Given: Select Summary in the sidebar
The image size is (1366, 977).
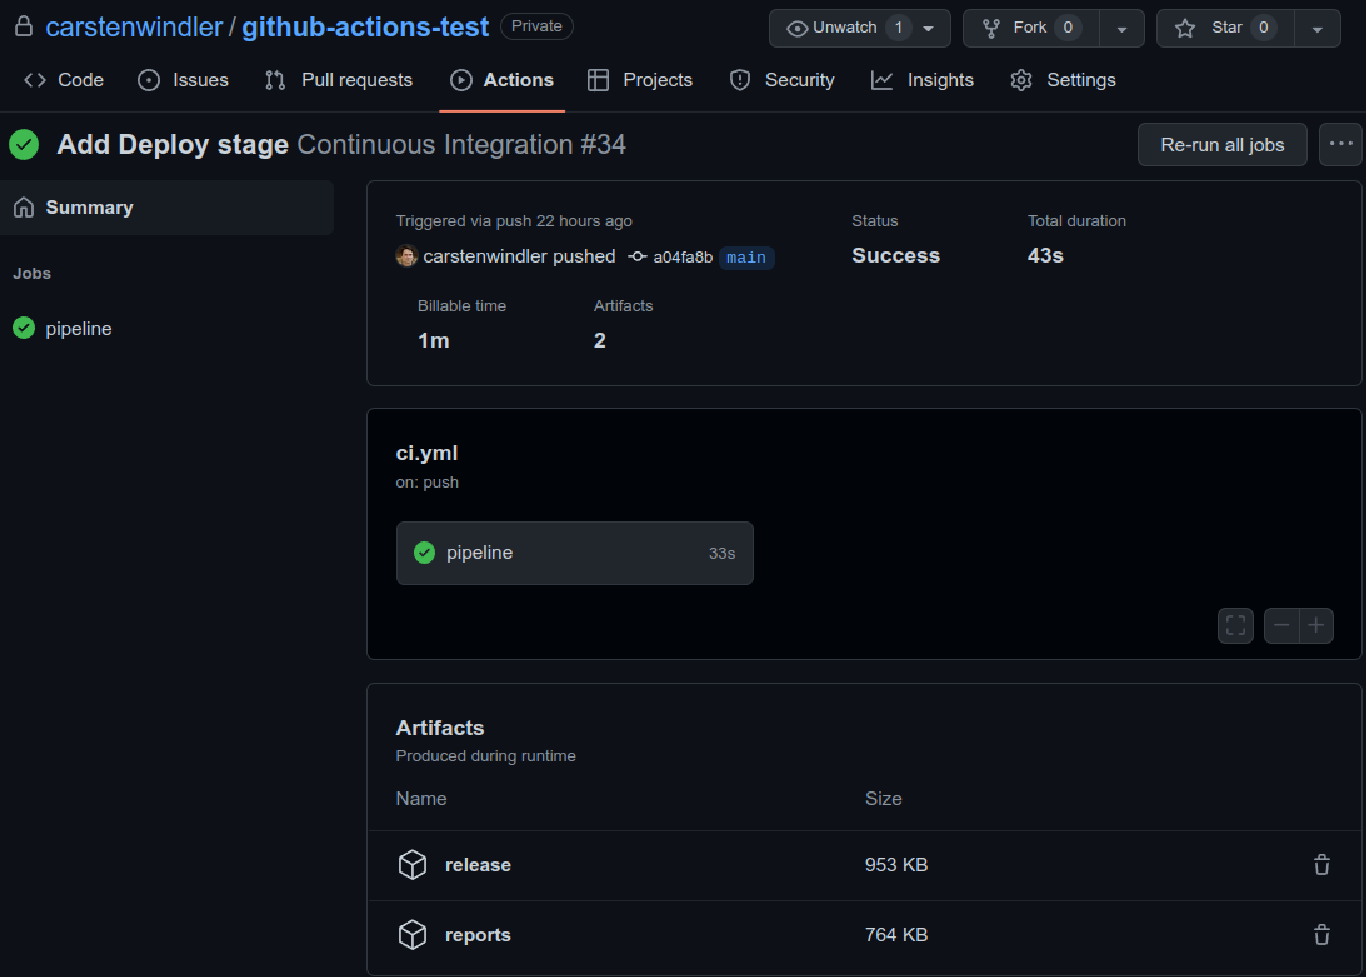Looking at the screenshot, I should pyautogui.click(x=167, y=208).
